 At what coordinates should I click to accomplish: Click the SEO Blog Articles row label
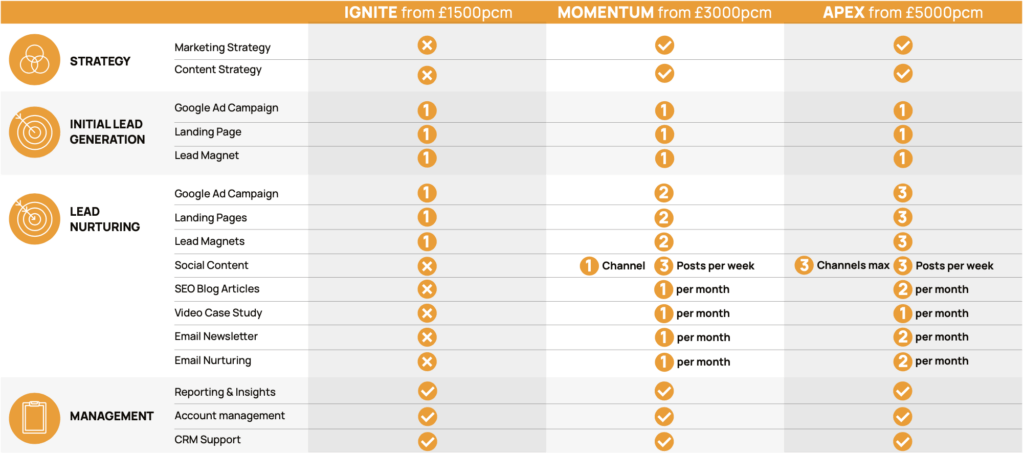[217, 289]
